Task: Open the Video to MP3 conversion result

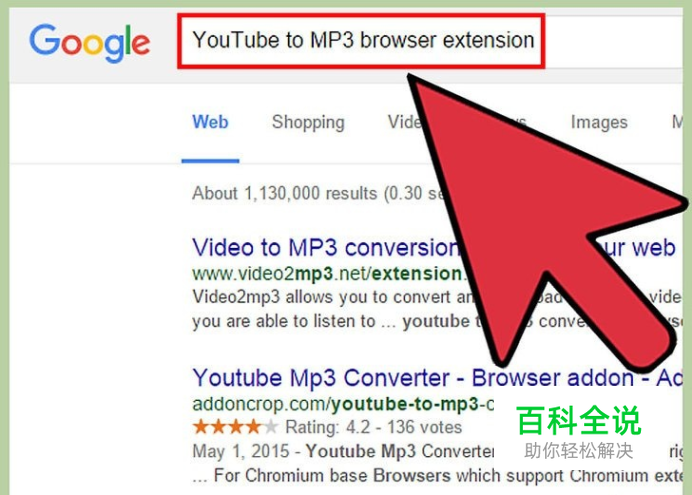Action: [327, 248]
